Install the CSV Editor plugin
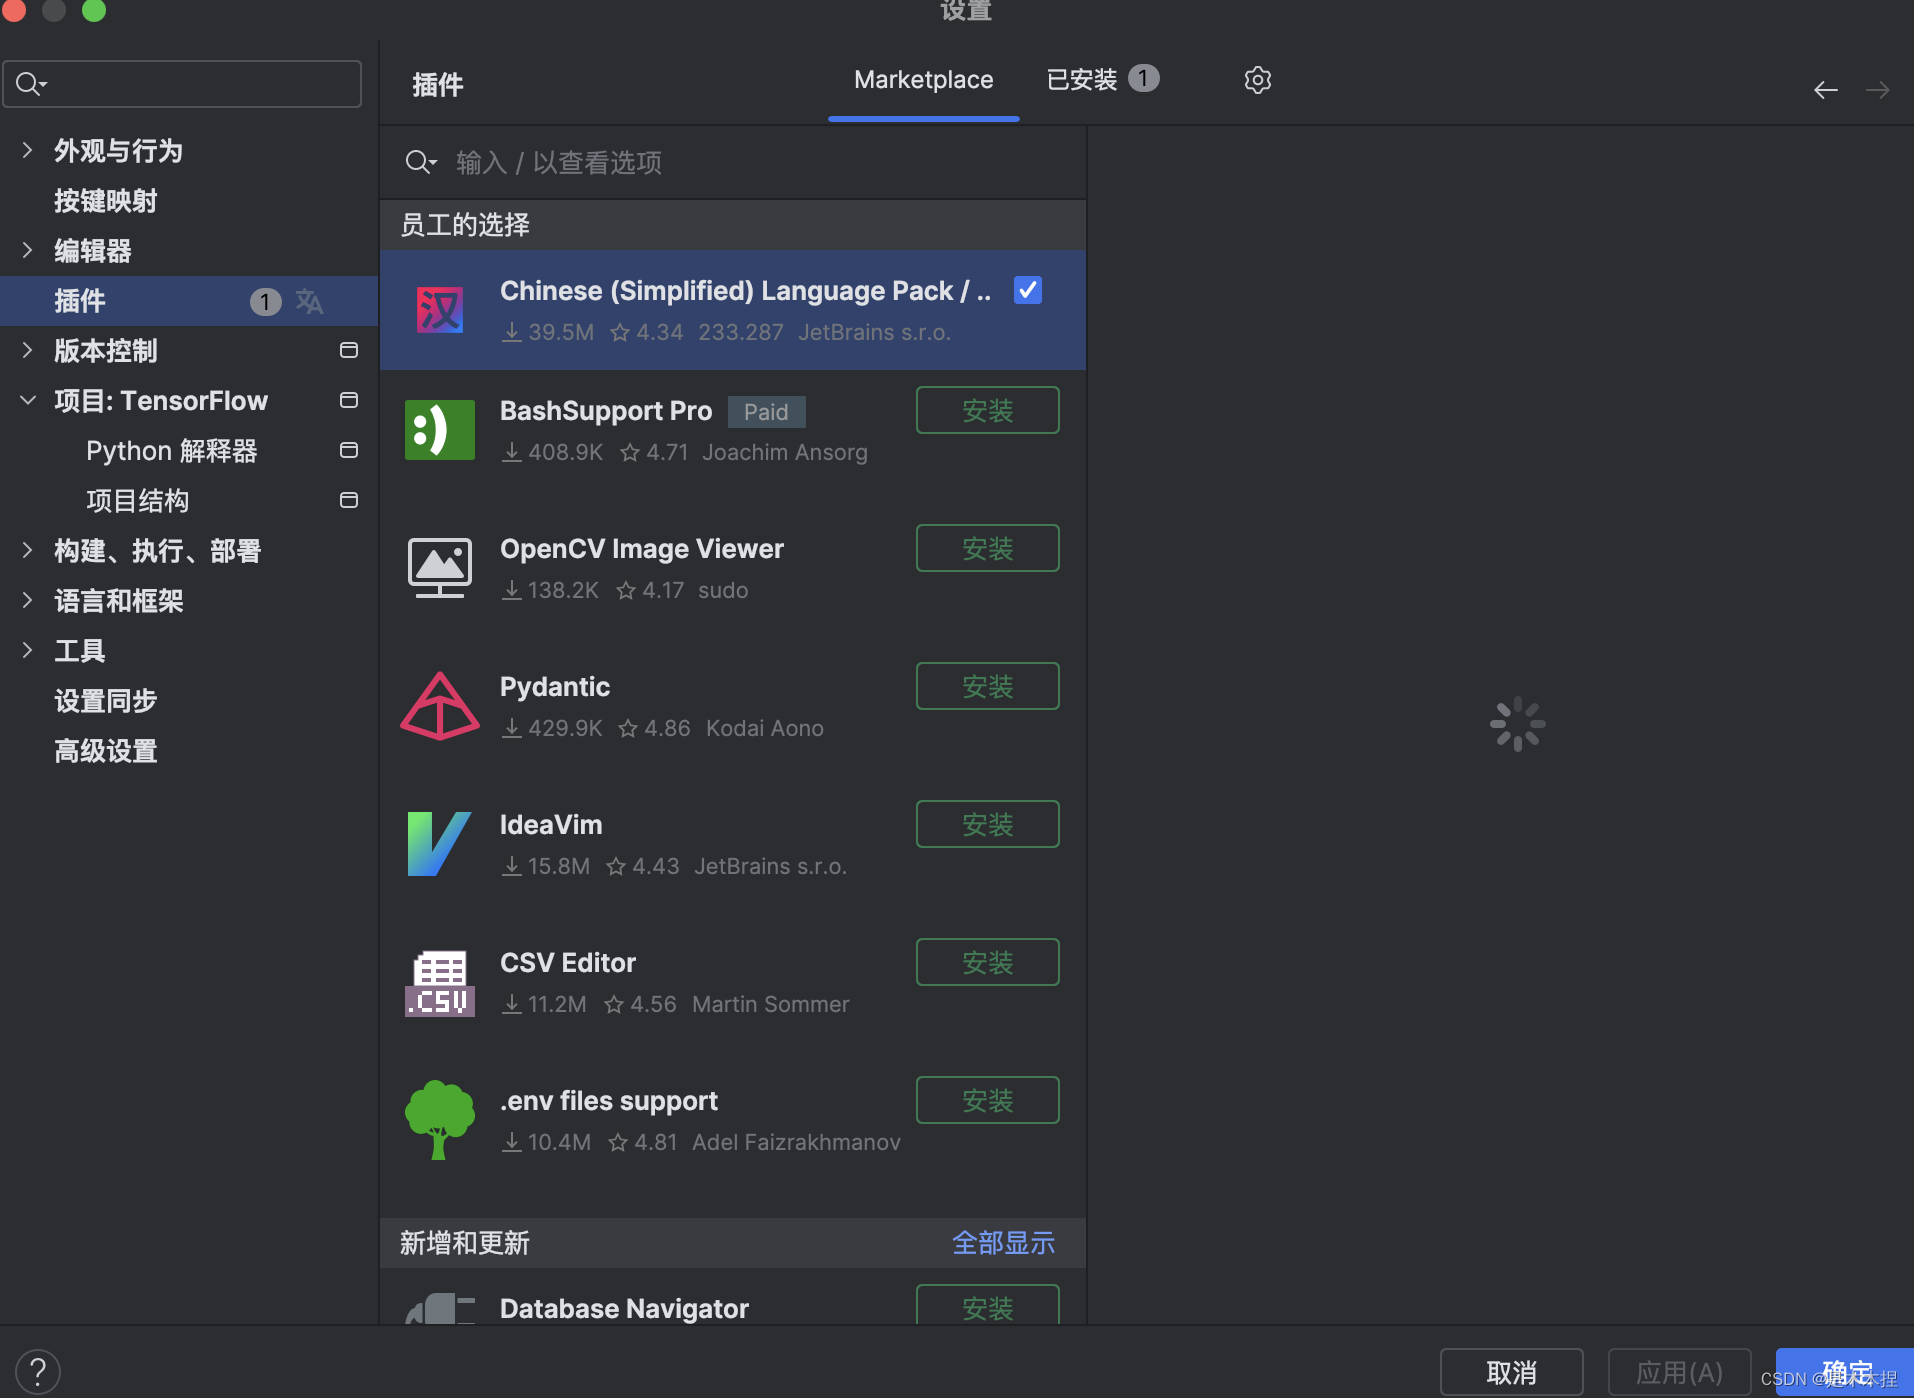This screenshot has height=1398, width=1914. coord(987,962)
